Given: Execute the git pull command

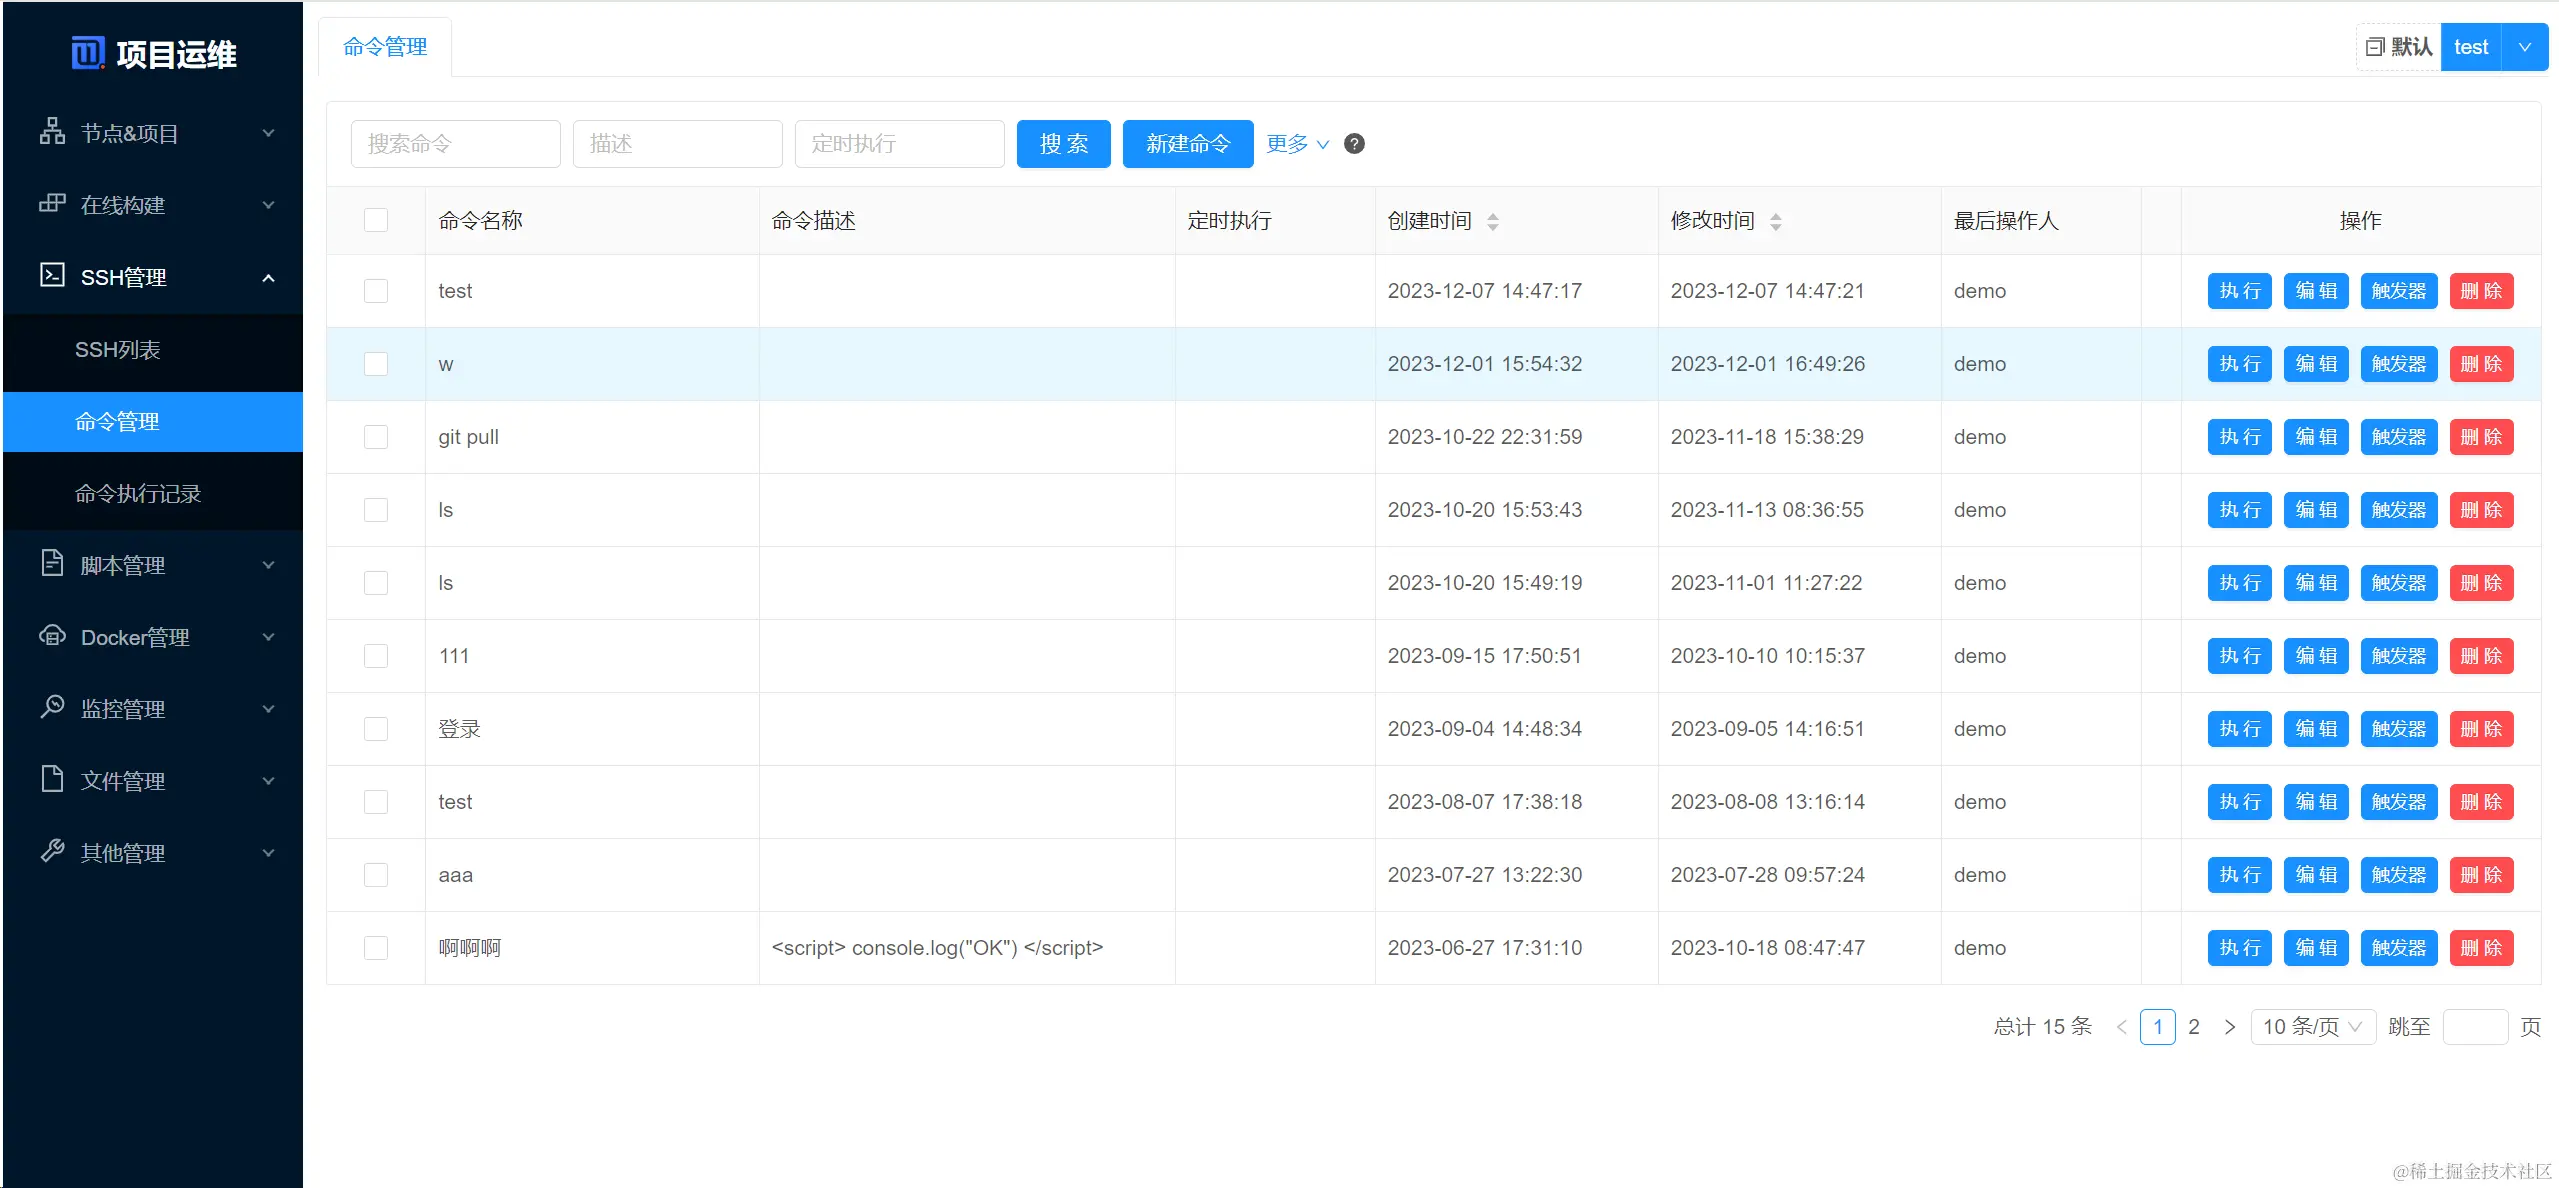Looking at the screenshot, I should 2239,437.
